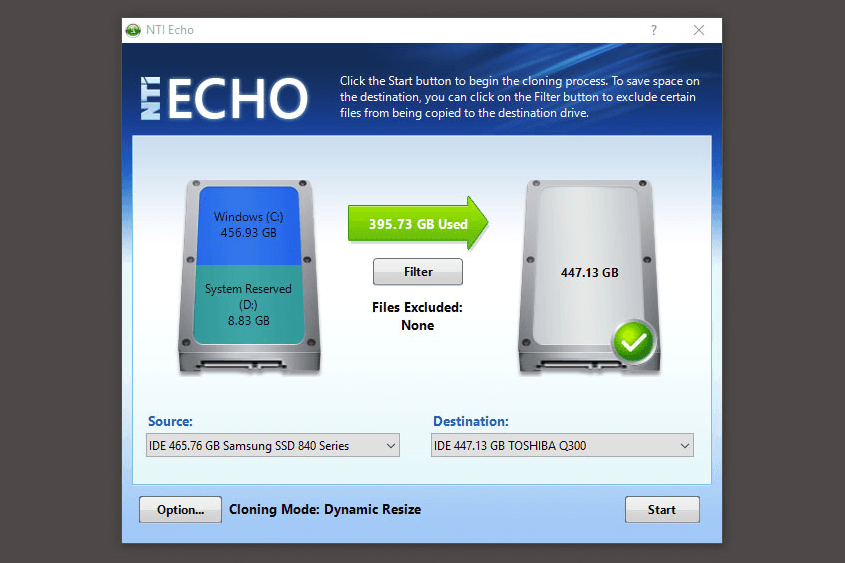Click the 'Files Excluded: None' text
The width and height of the screenshot is (845, 563).
click(417, 316)
